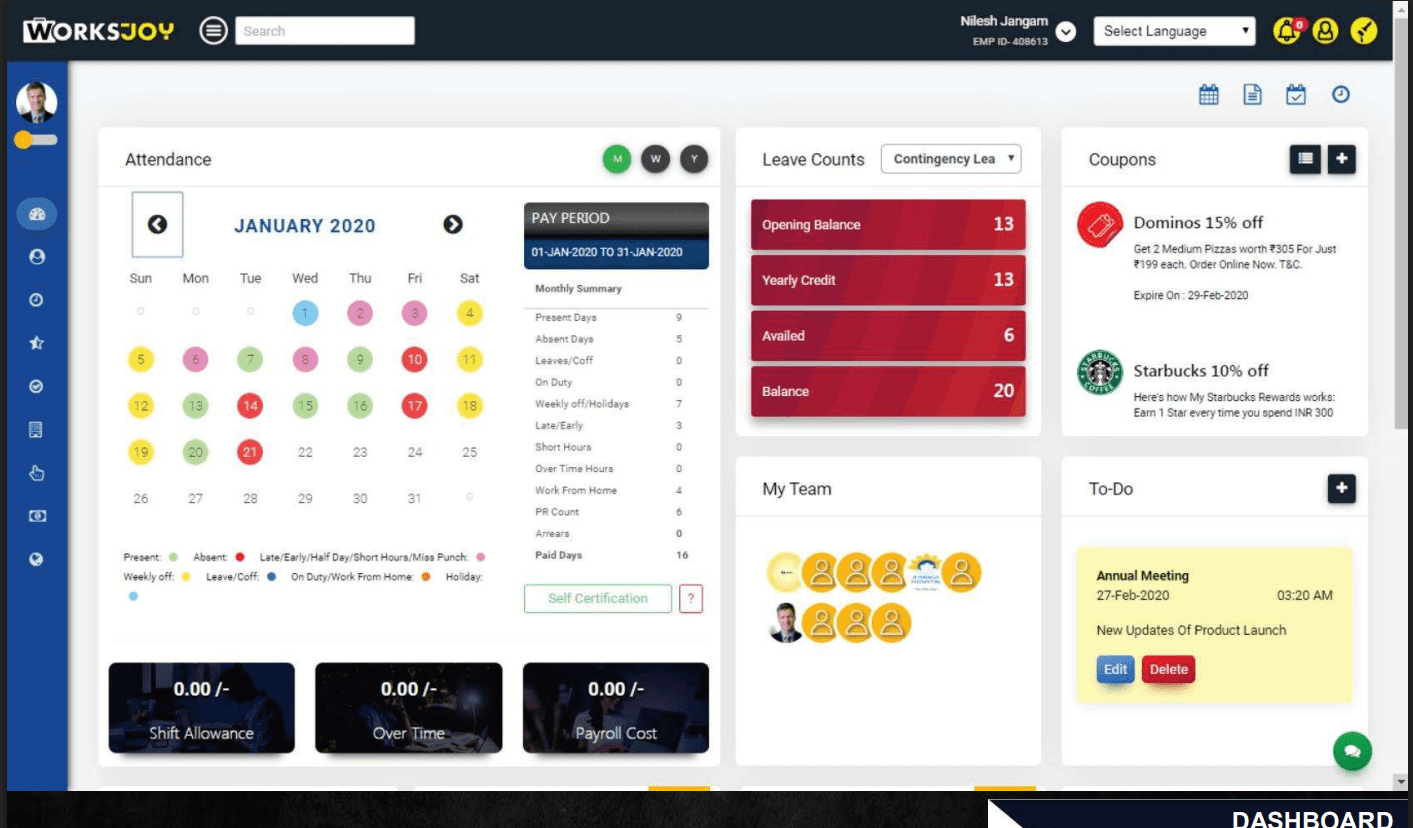Image resolution: width=1413 pixels, height=828 pixels.
Task: Open notifications bell icon
Action: 1286,31
